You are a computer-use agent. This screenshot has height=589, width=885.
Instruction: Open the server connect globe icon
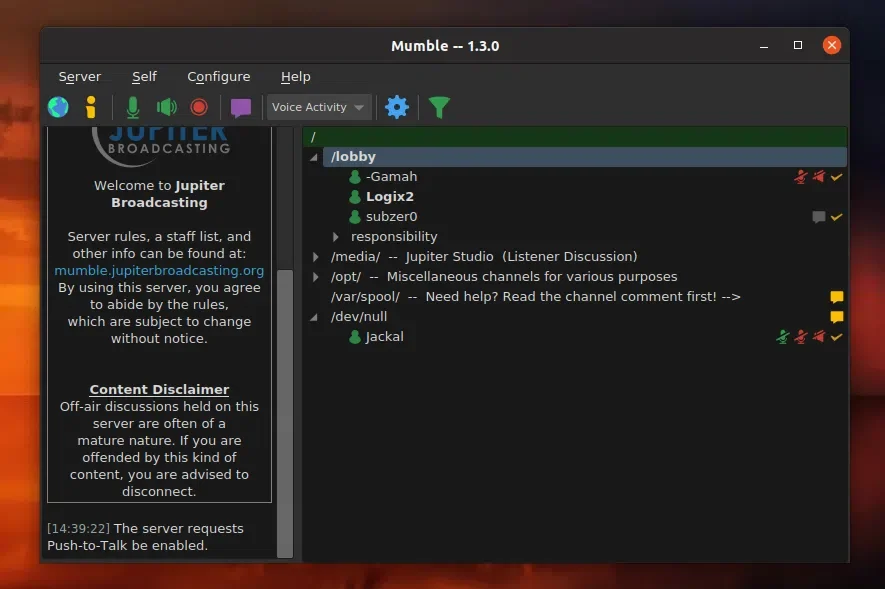point(58,107)
